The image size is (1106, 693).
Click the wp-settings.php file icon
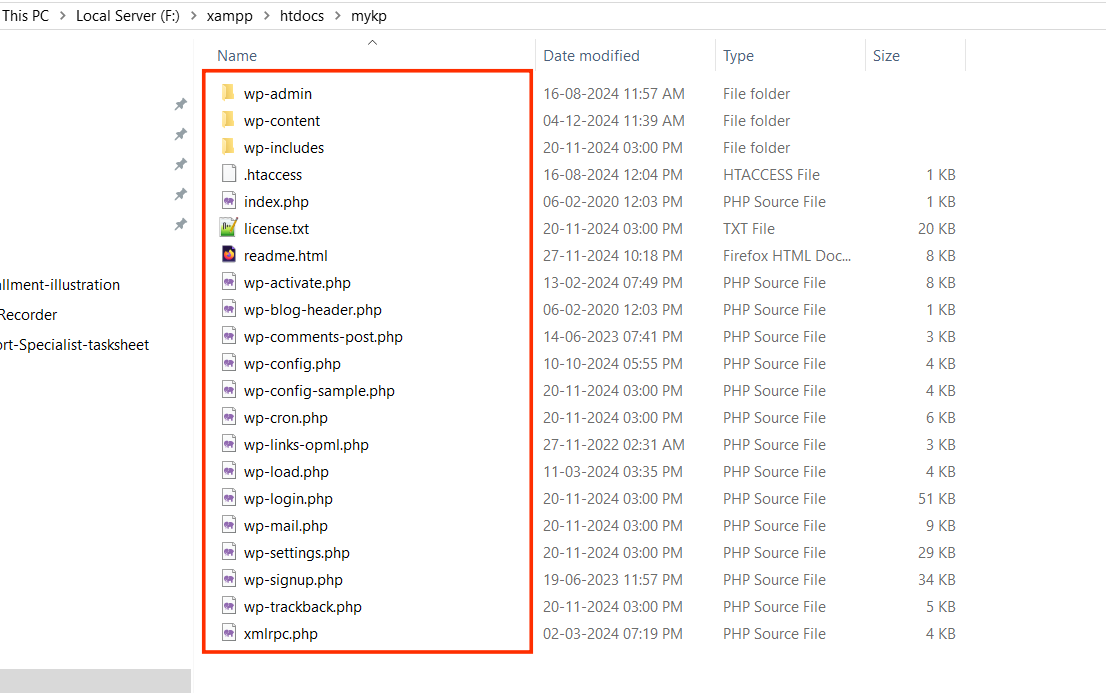click(x=229, y=552)
